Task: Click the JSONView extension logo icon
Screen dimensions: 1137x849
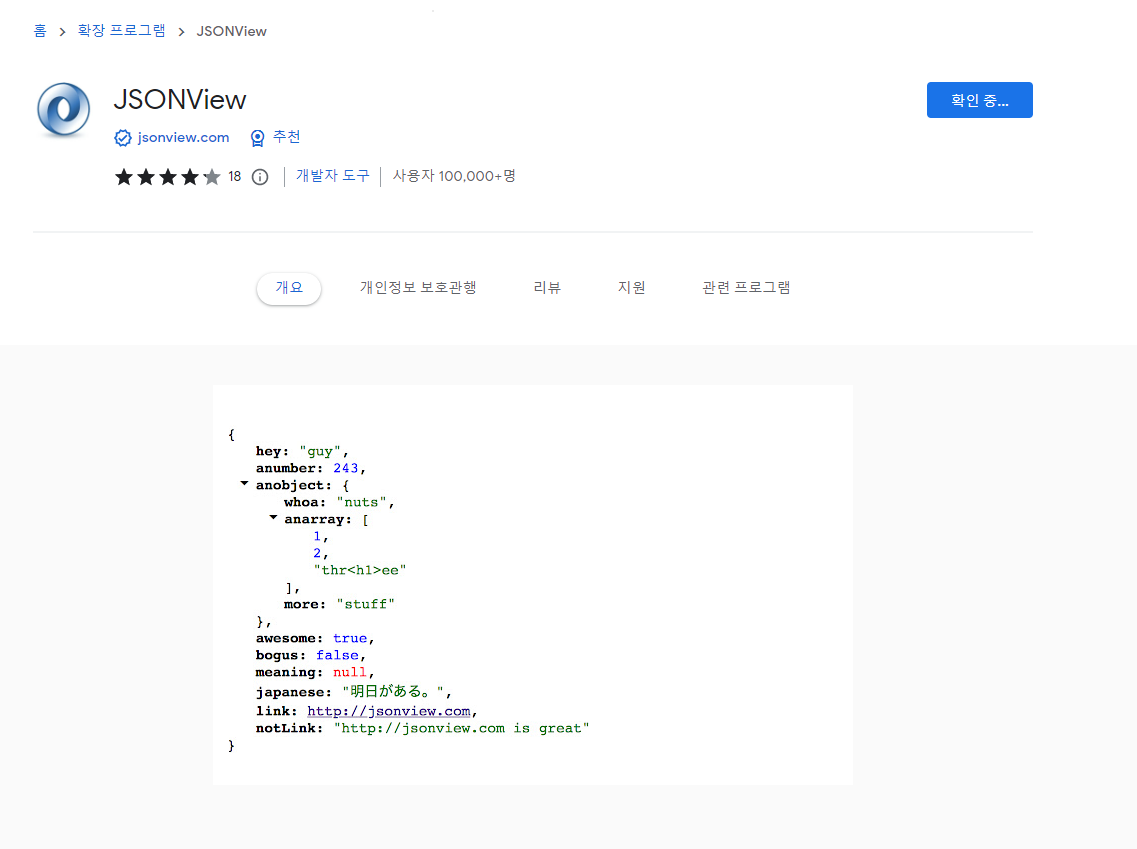Action: click(x=64, y=109)
